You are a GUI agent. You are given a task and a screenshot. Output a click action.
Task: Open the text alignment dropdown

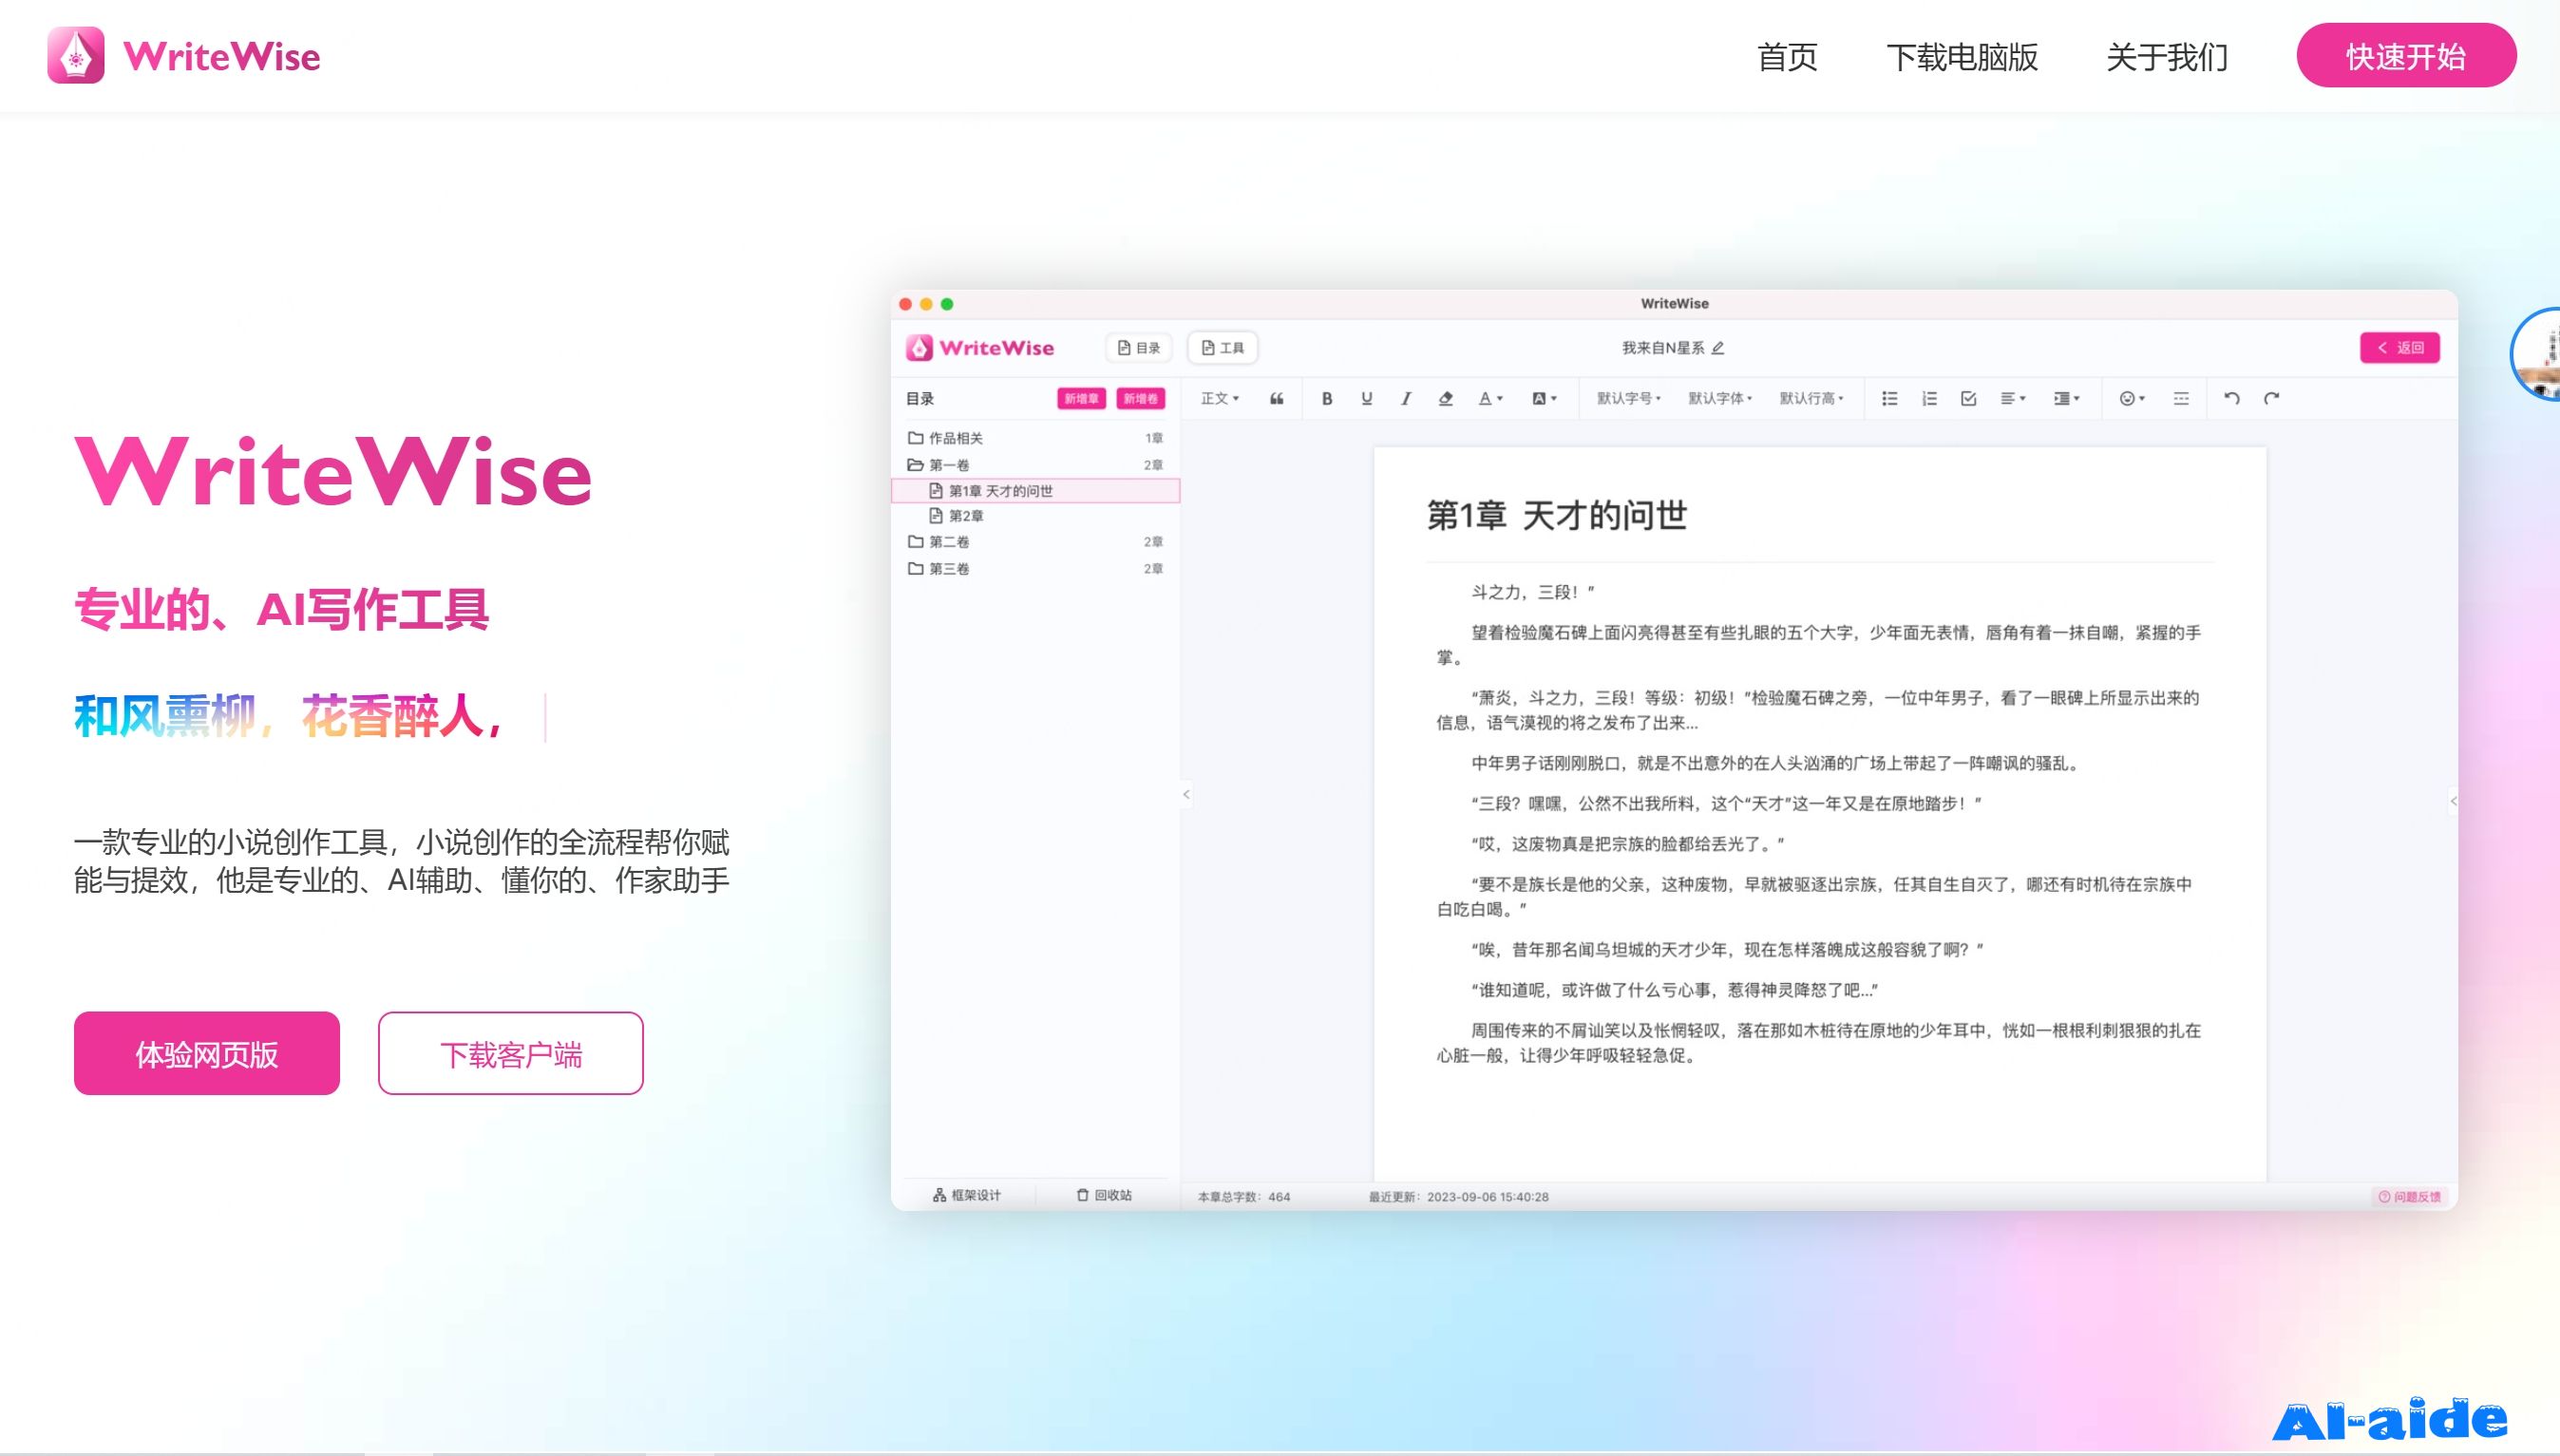(2013, 398)
